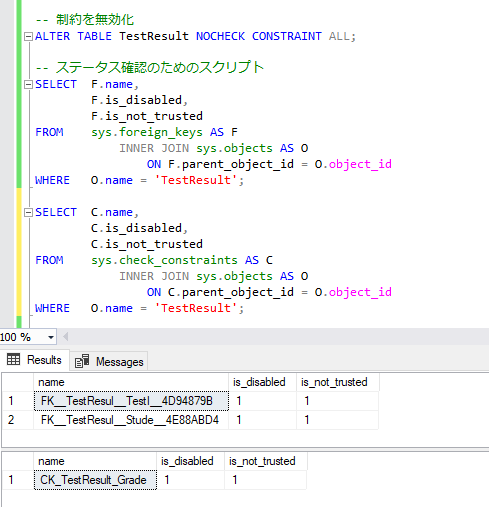Click the Results grid icon
The height and width of the screenshot is (507, 489).
14,360
